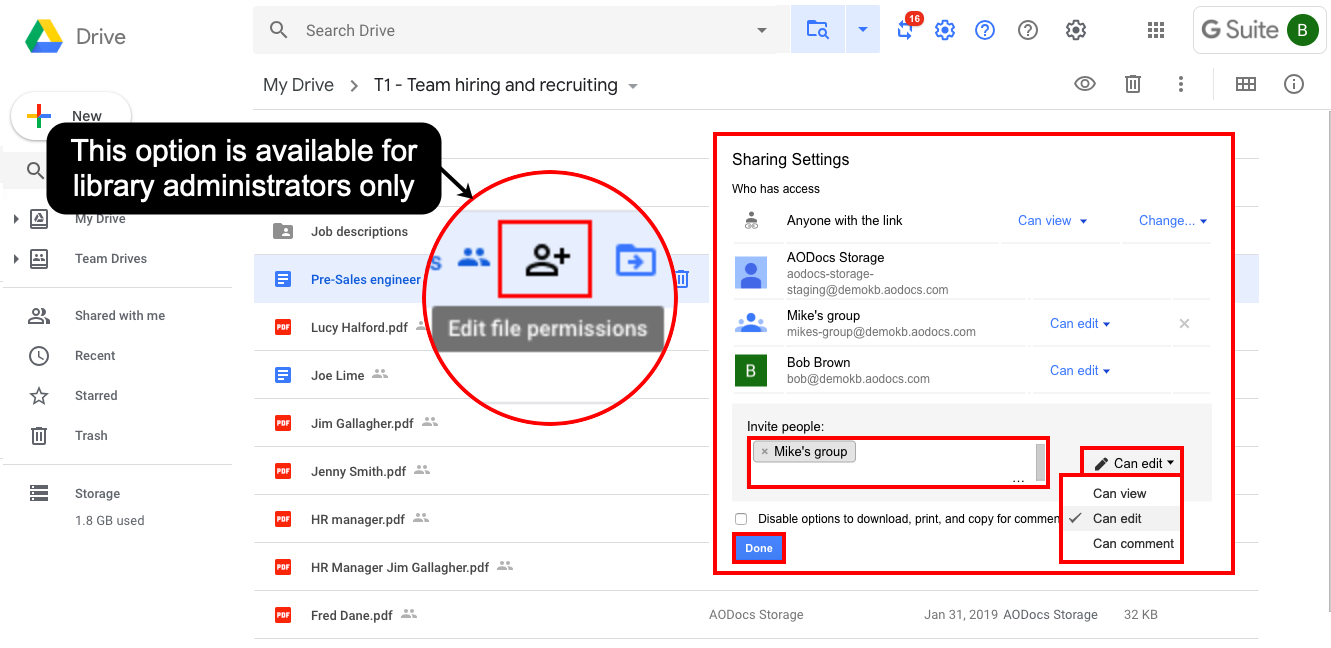Click the Edit file permissions person-plus icon
Image resolution: width=1331 pixels, height=648 pixels.
[546, 259]
